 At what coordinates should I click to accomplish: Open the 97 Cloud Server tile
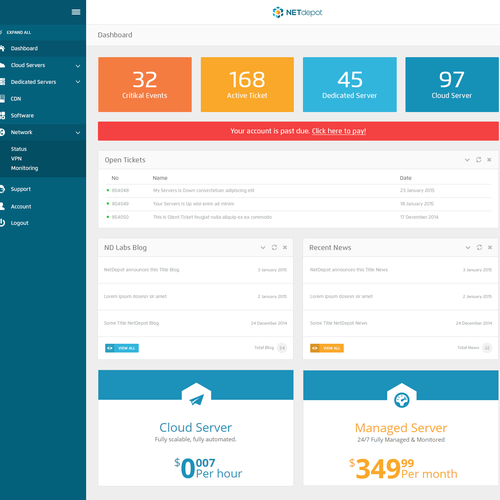click(x=452, y=84)
